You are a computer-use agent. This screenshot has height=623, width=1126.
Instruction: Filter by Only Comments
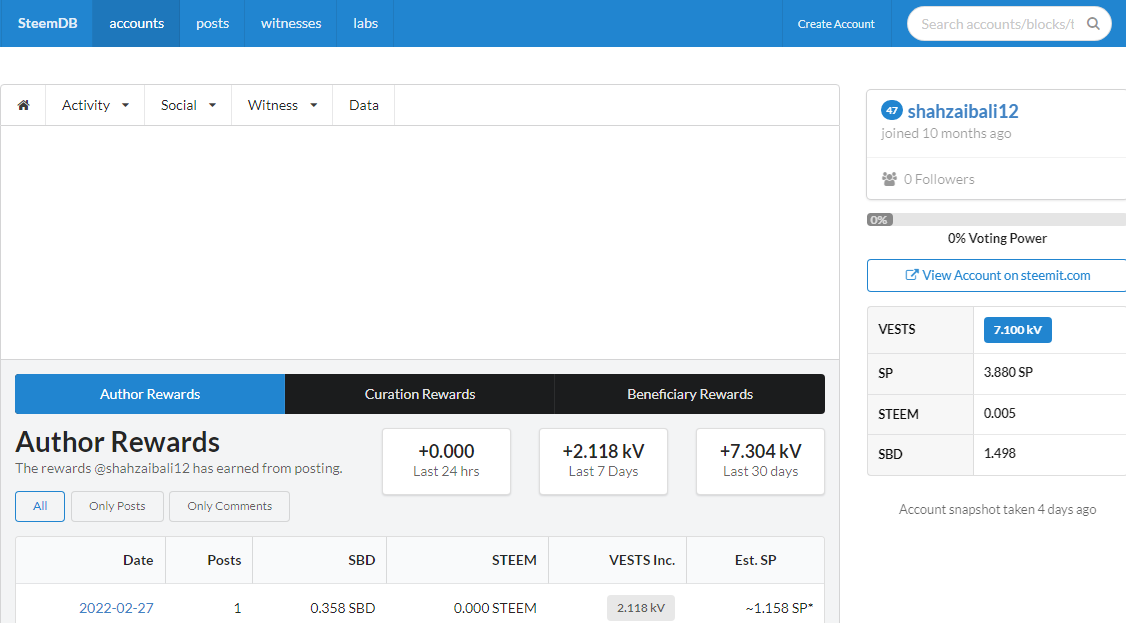click(x=230, y=507)
